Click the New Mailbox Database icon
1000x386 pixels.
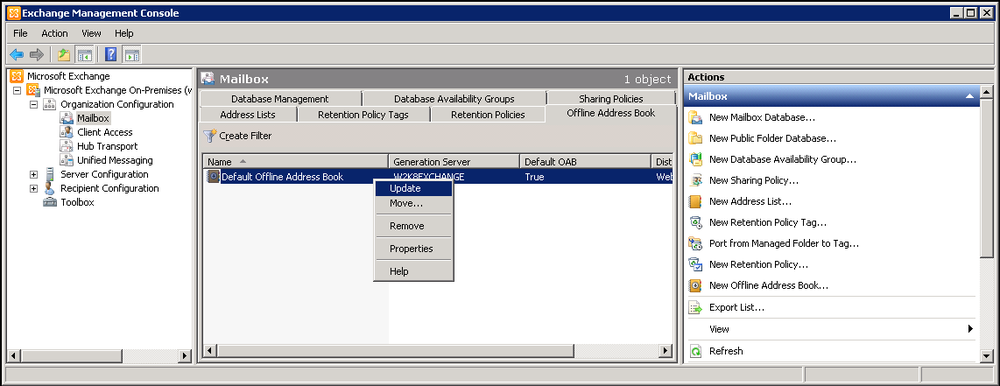[x=696, y=117]
